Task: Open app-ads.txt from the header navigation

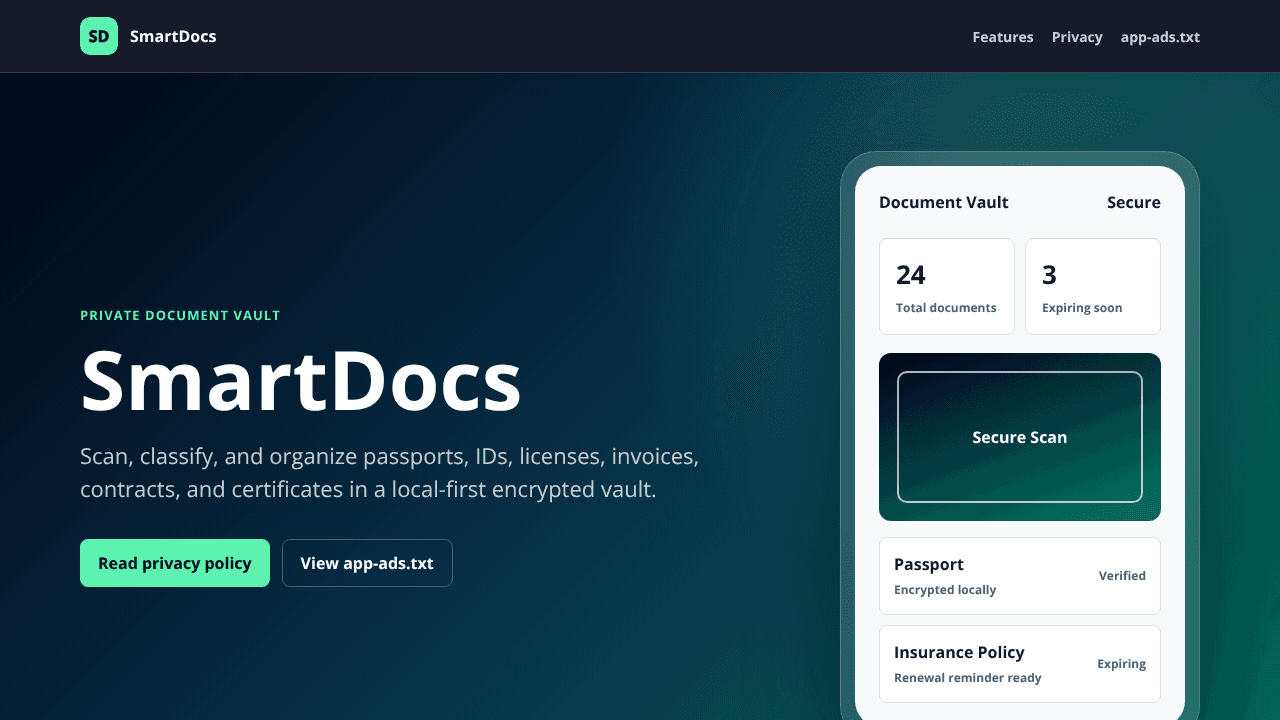Action: 1160,37
